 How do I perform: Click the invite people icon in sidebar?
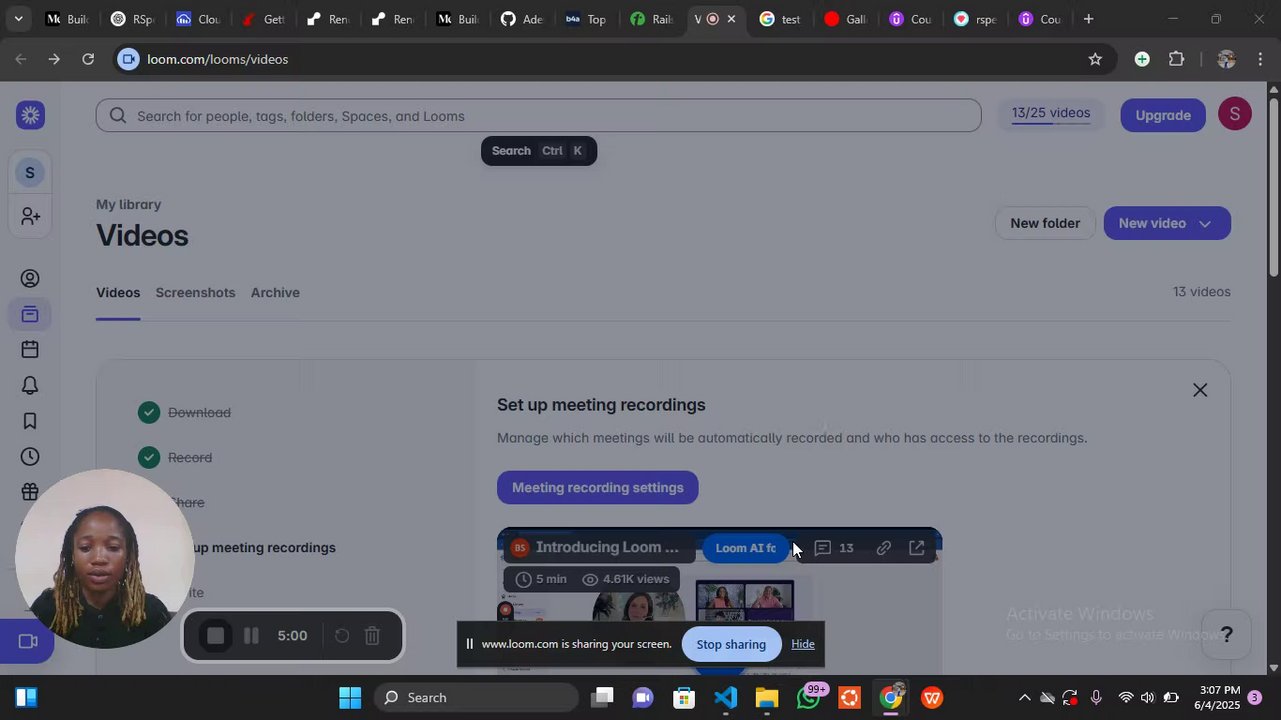coord(30,216)
